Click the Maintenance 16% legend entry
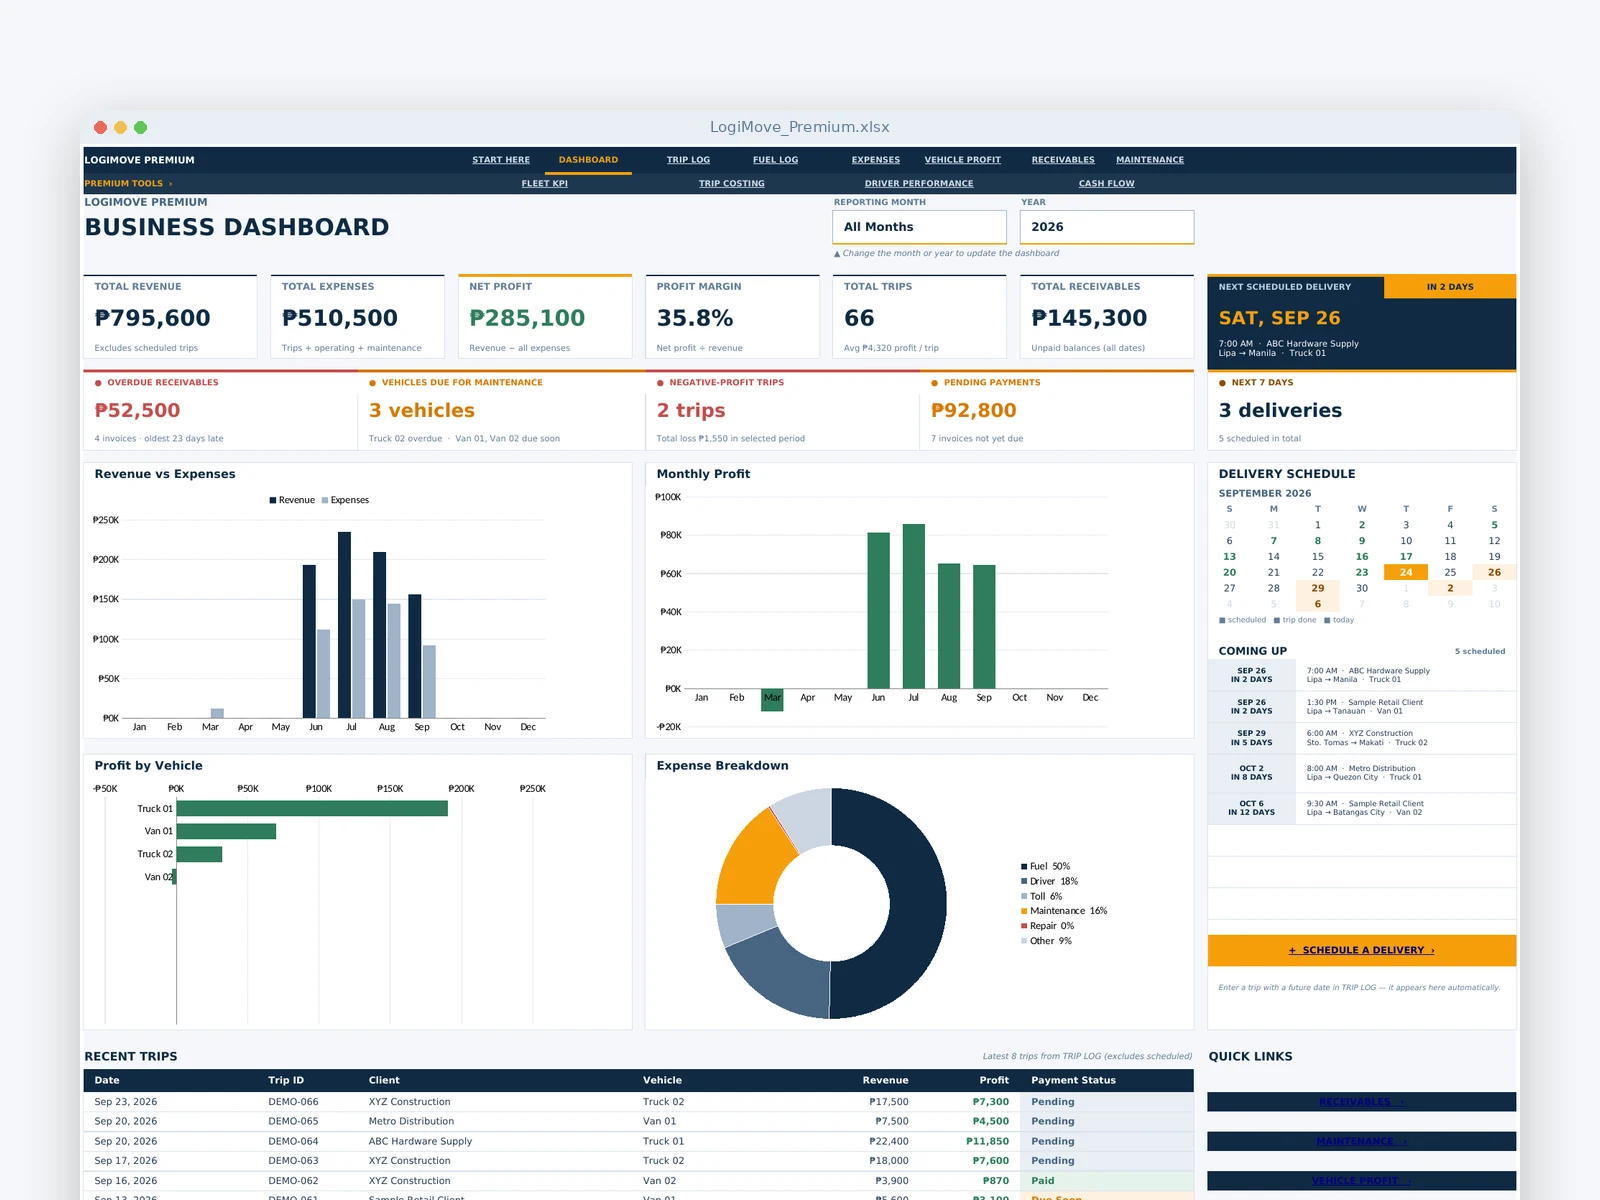 (1064, 911)
